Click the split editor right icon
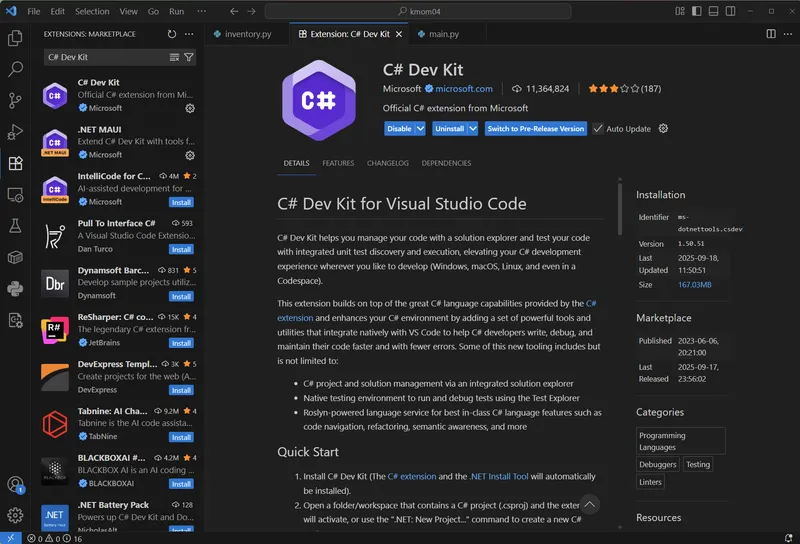 [x=771, y=34]
